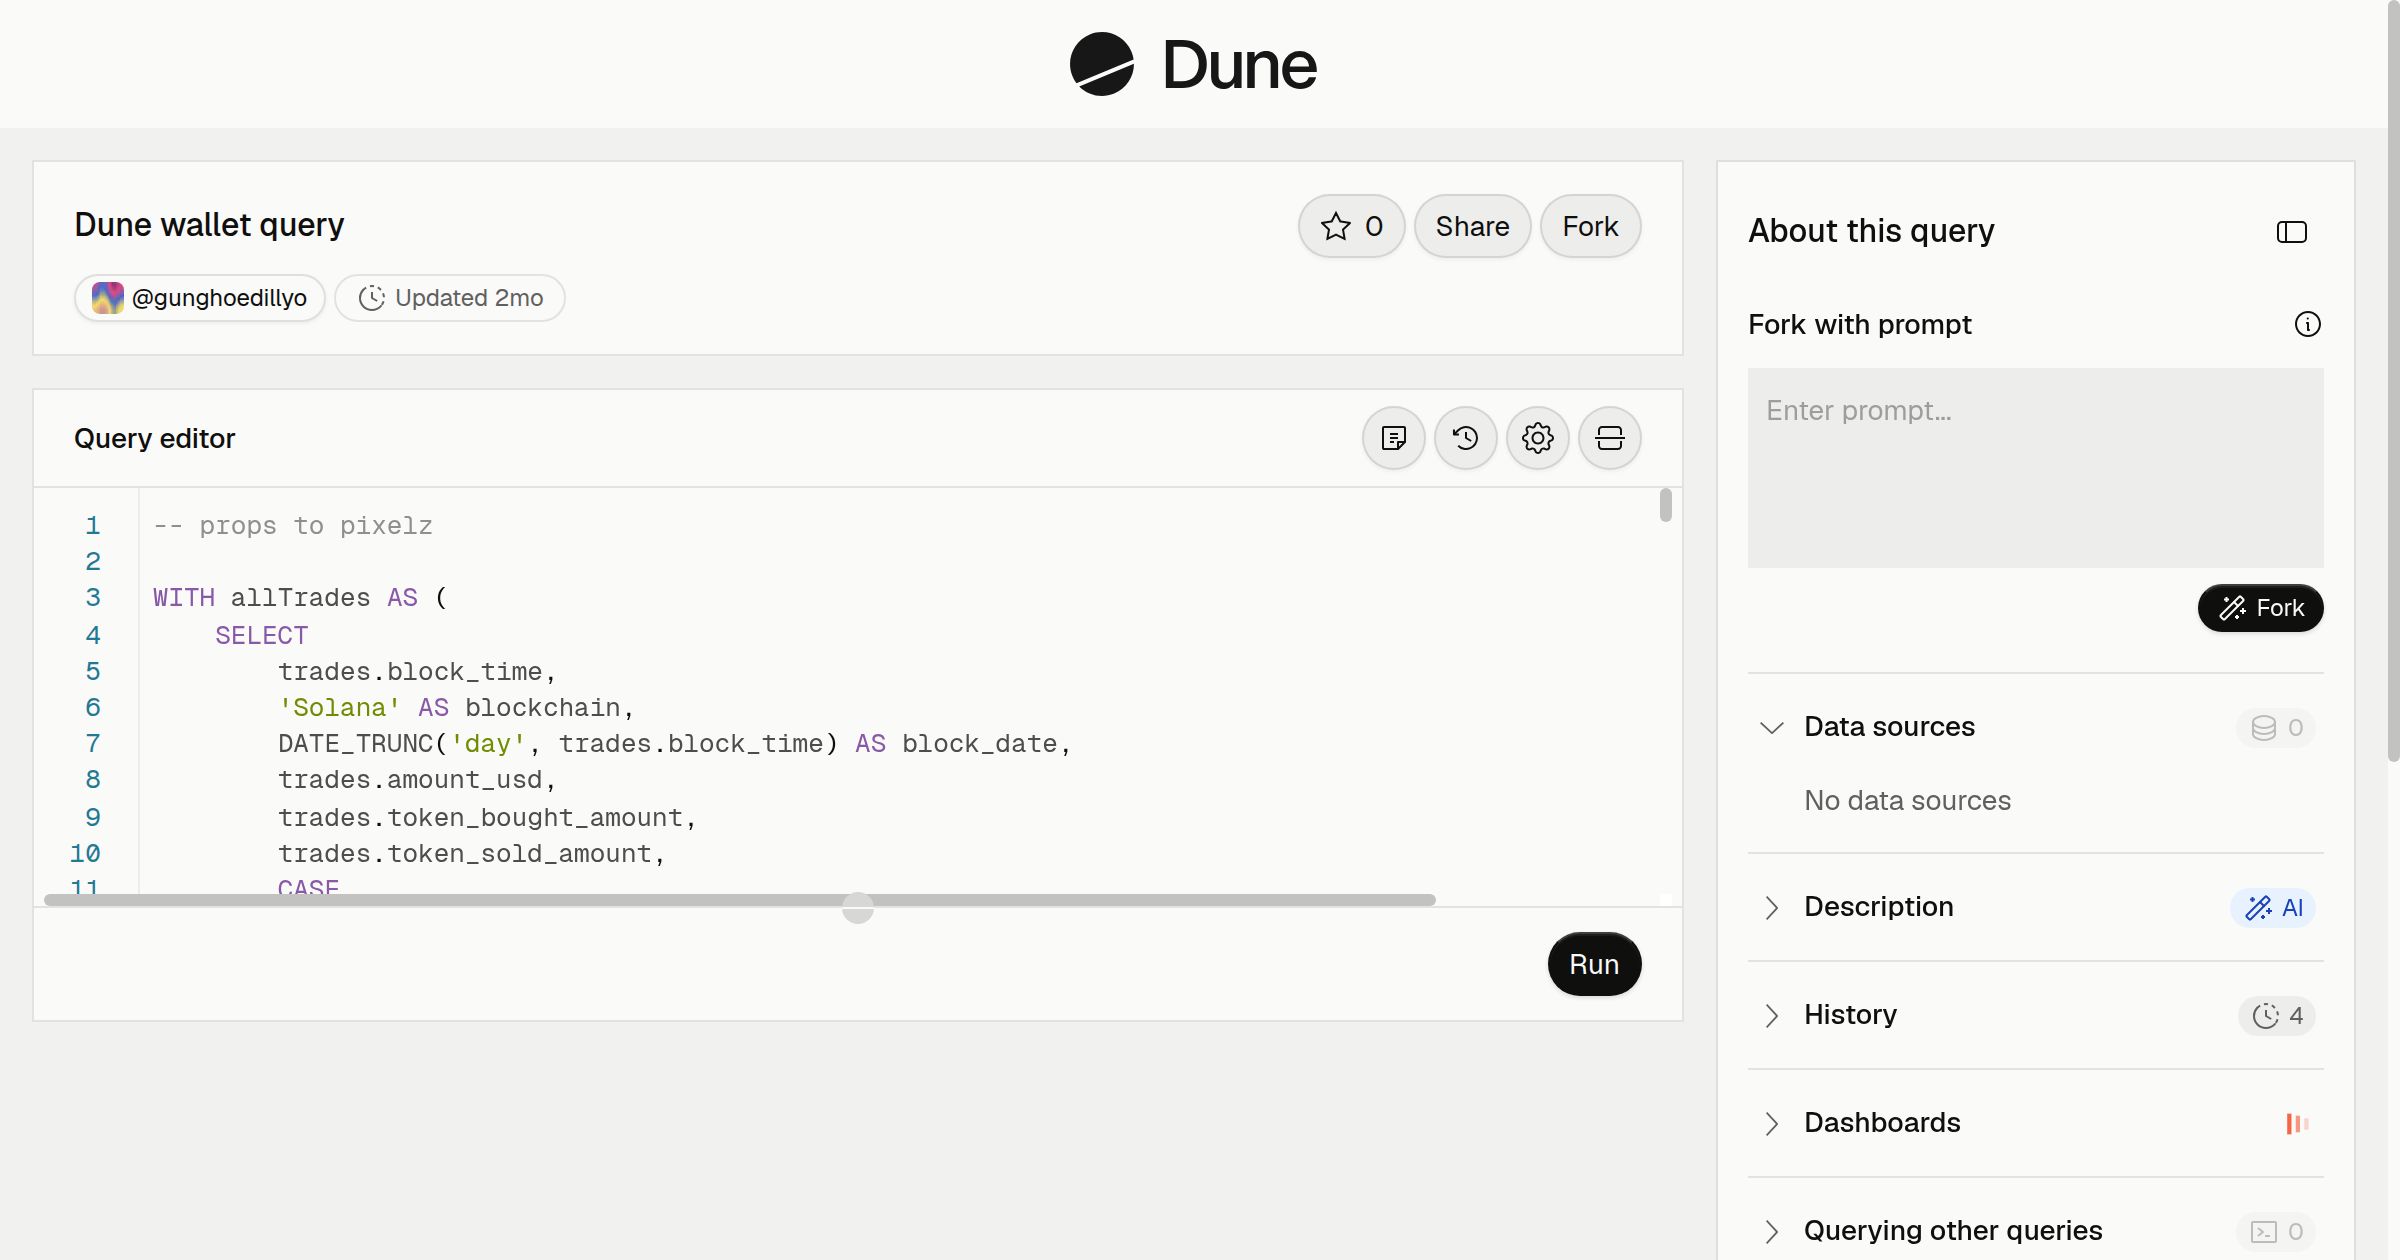Image resolution: width=2400 pixels, height=1260 pixels.
Task: Click the 'No data sources' text
Action: coord(1907,801)
